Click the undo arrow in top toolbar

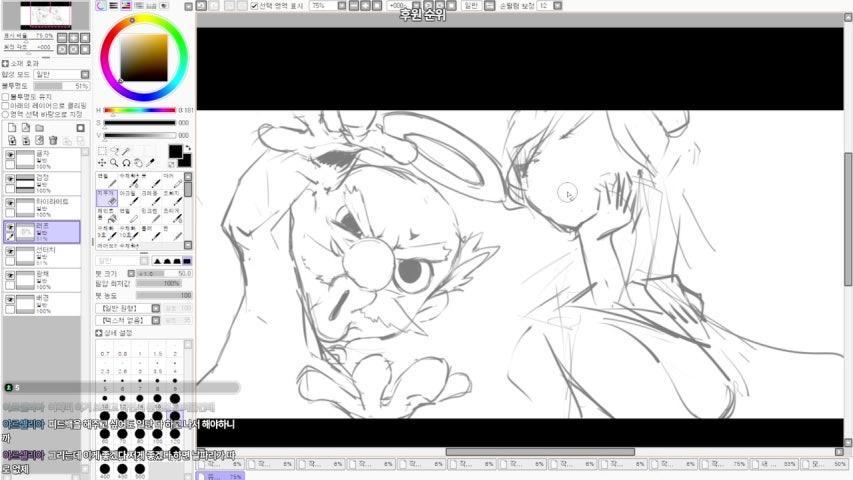tap(201, 5)
